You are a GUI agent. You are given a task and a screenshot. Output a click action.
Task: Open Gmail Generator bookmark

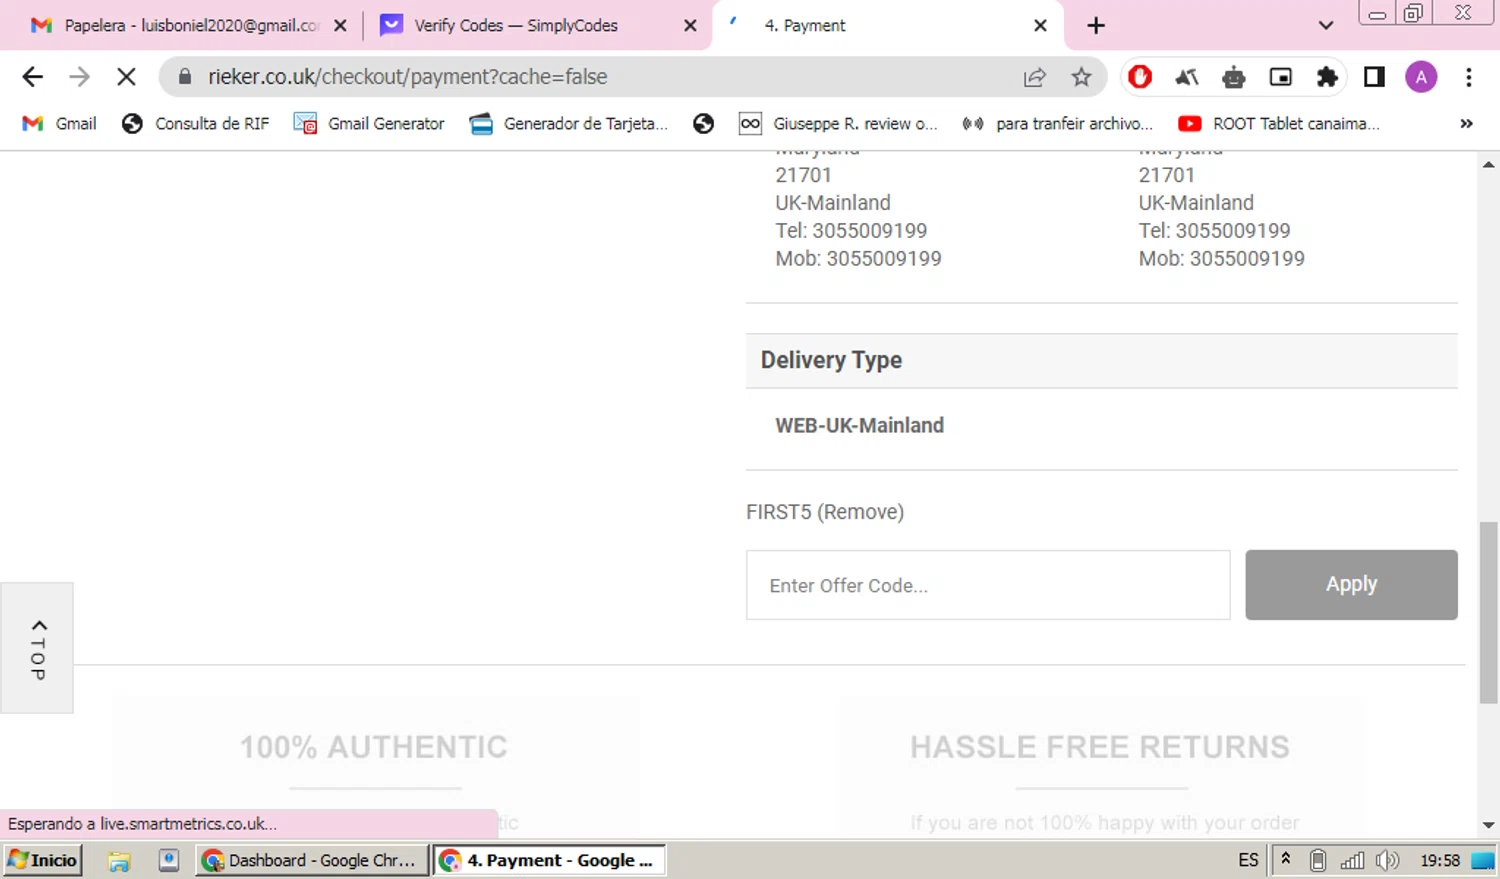click(369, 124)
